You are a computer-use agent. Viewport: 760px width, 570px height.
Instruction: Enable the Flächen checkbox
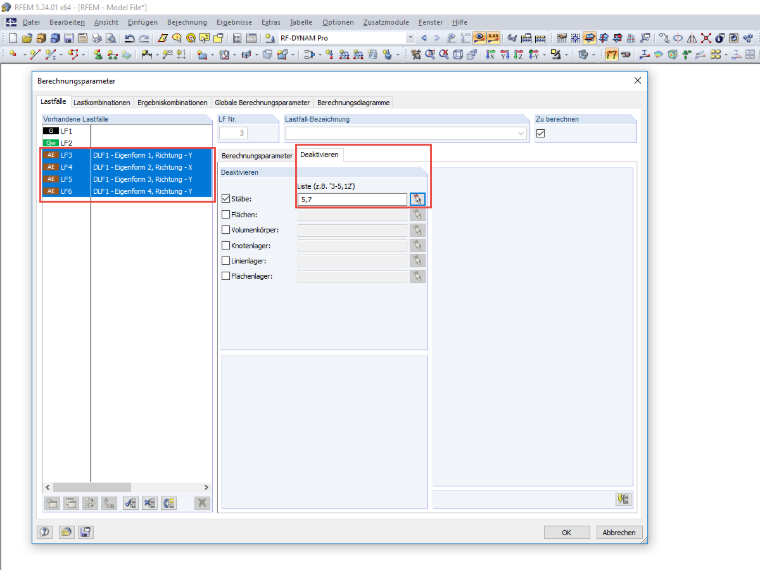(x=226, y=214)
